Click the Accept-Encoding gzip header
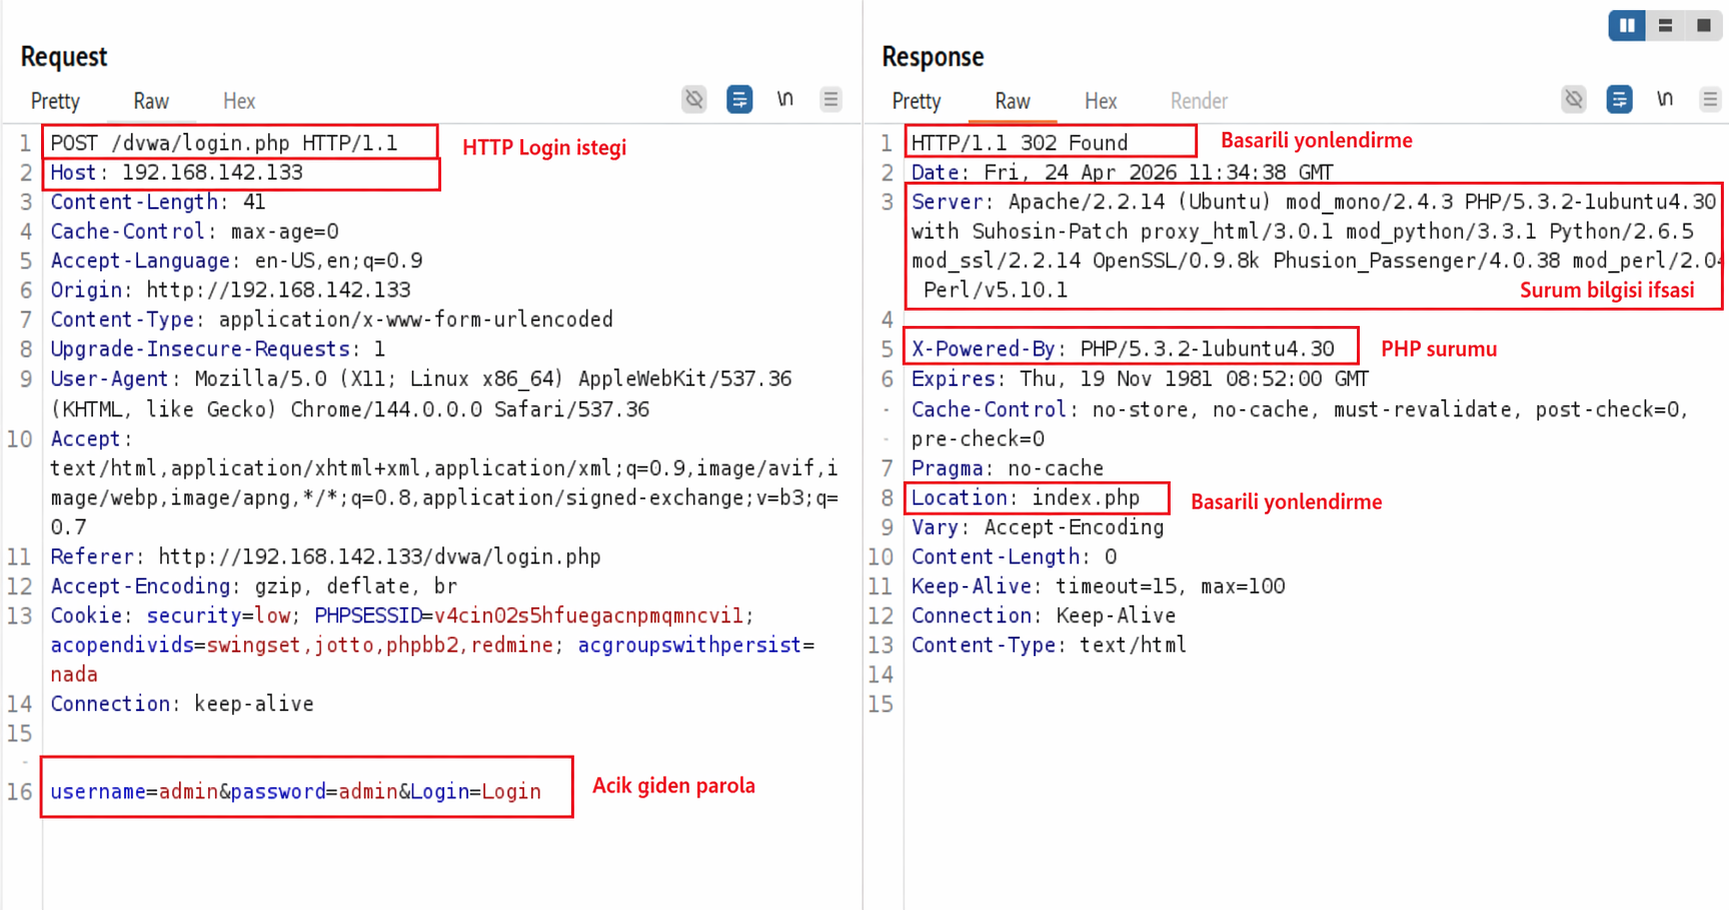 coord(254,586)
